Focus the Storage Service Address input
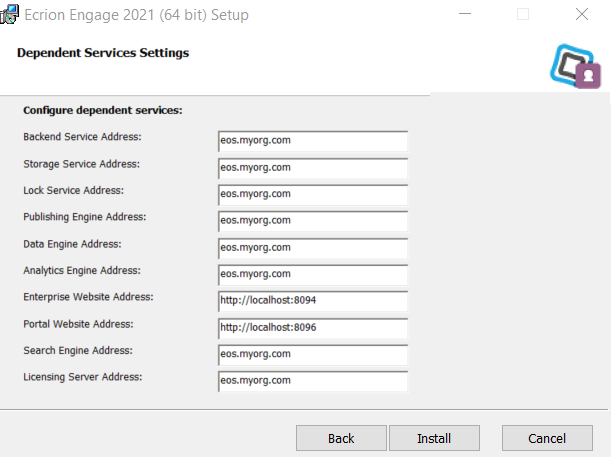This screenshot has width=611, height=457. click(313, 168)
